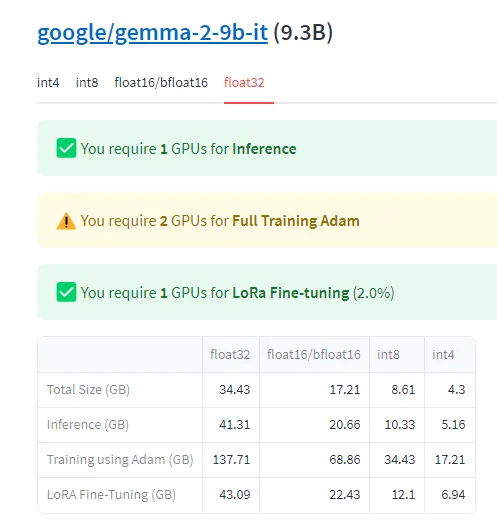Click the warning triangle icon for Full Training Adam
The image size is (497, 528).
pos(66,221)
